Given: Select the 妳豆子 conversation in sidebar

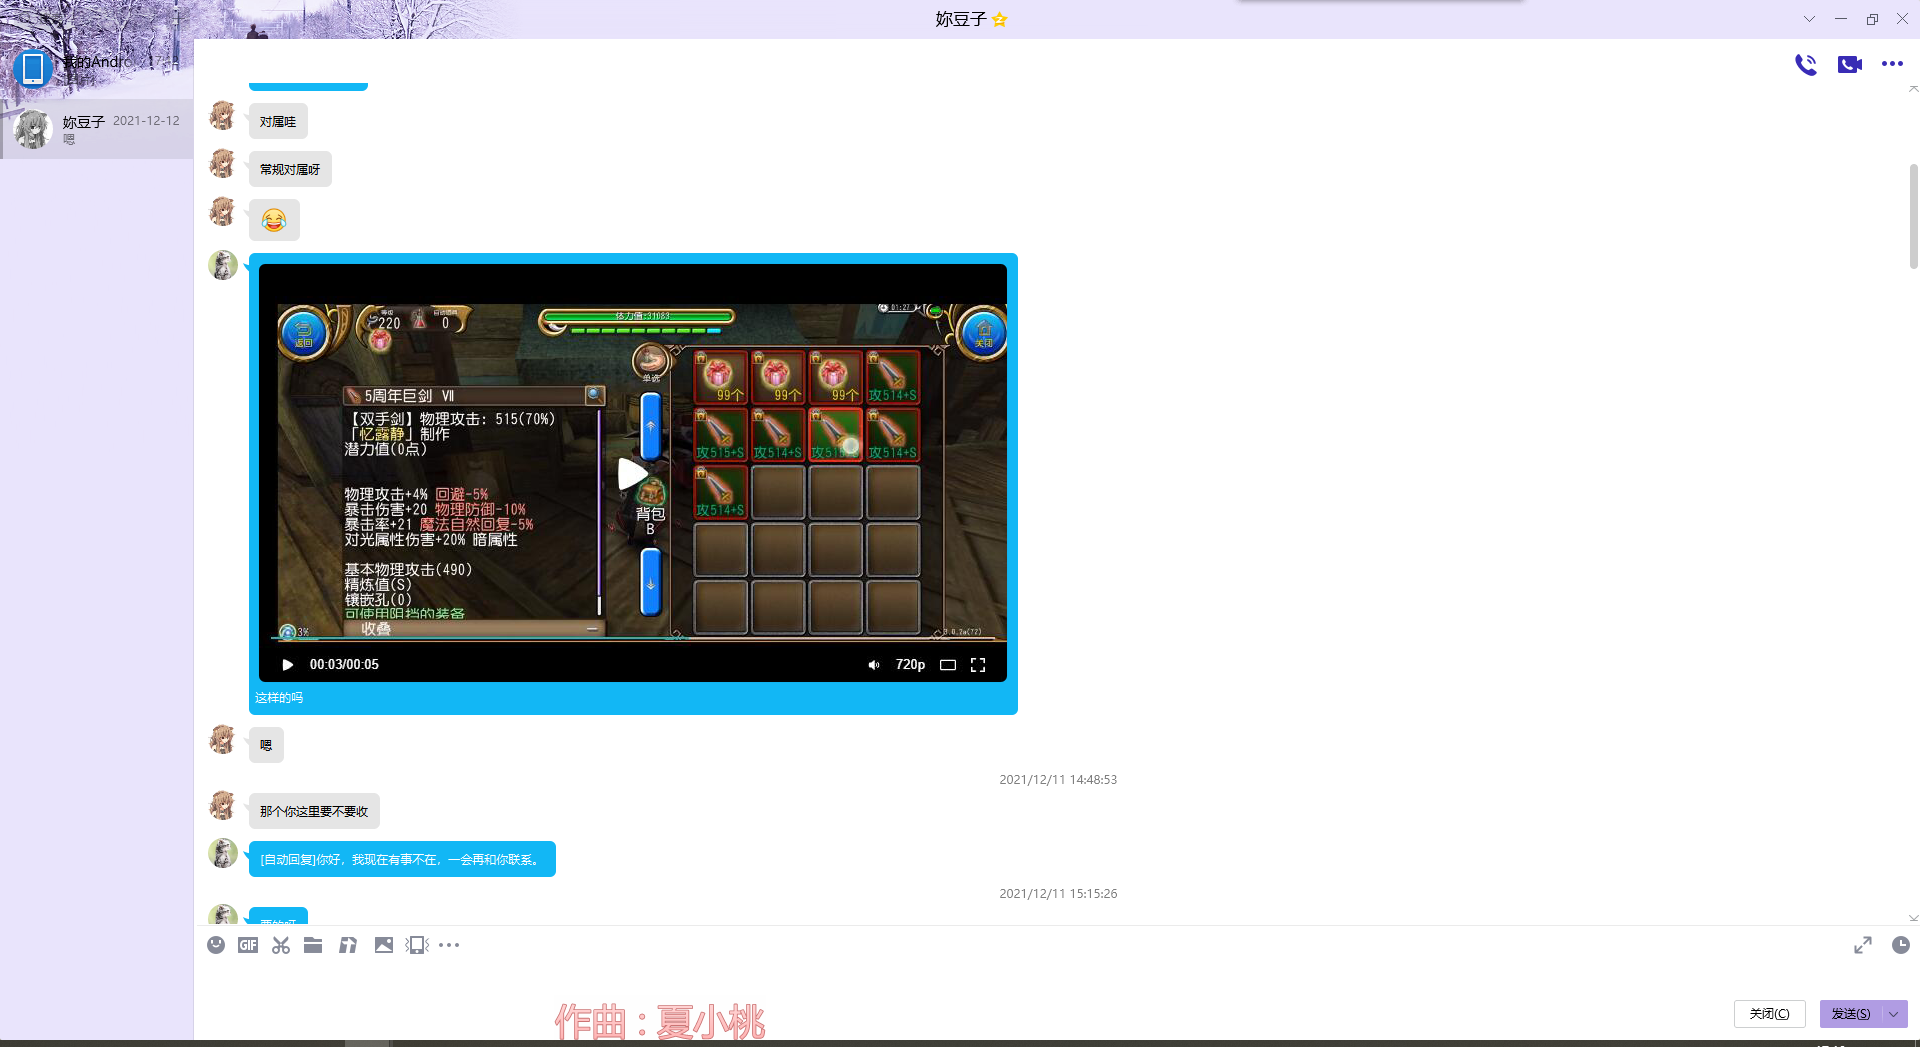Looking at the screenshot, I should pyautogui.click(x=97, y=129).
